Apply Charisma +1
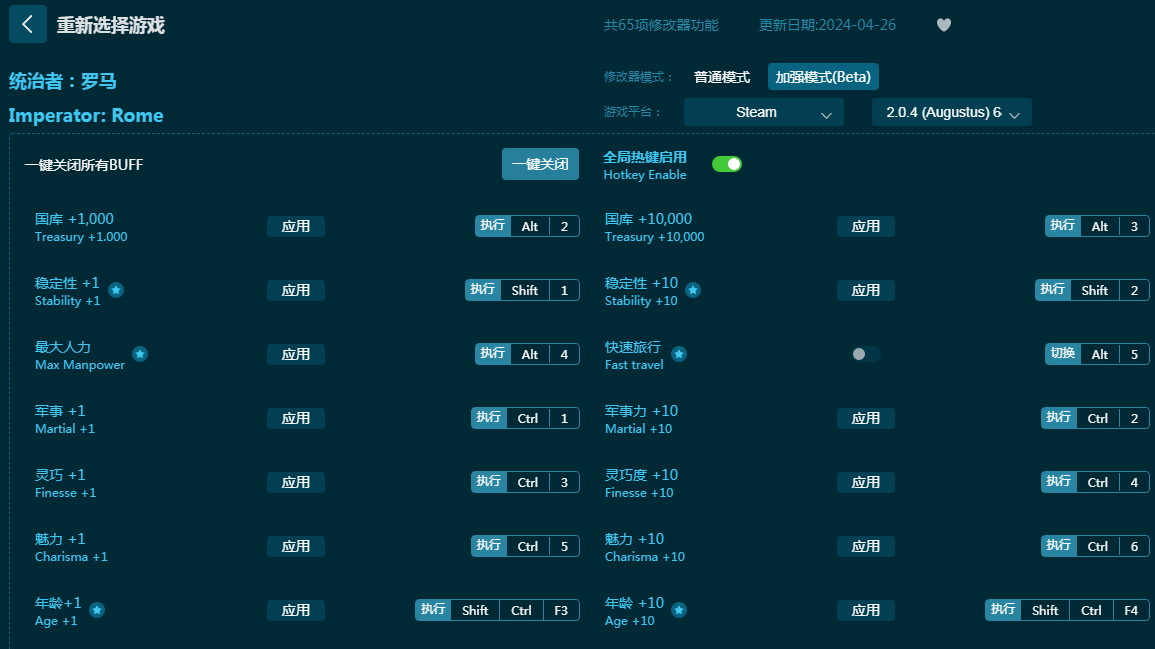The width and height of the screenshot is (1155, 649). tap(295, 547)
